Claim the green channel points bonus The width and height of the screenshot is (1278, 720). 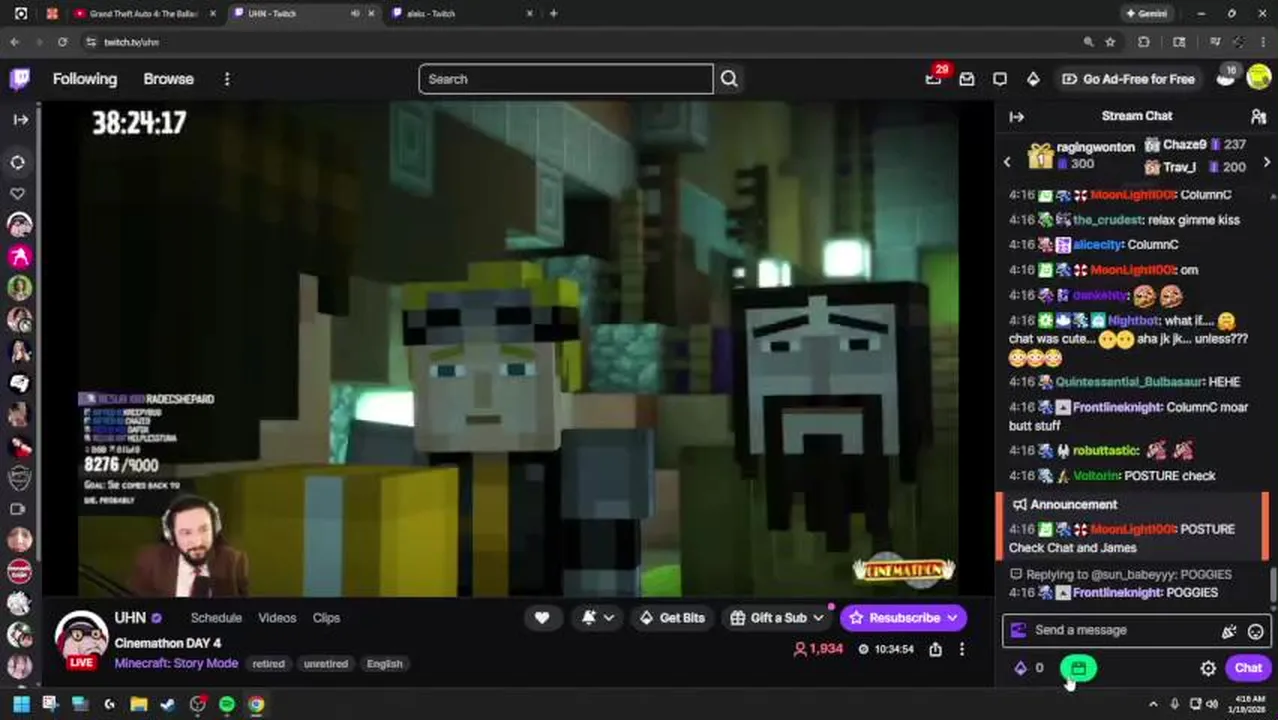pyautogui.click(x=1078, y=668)
